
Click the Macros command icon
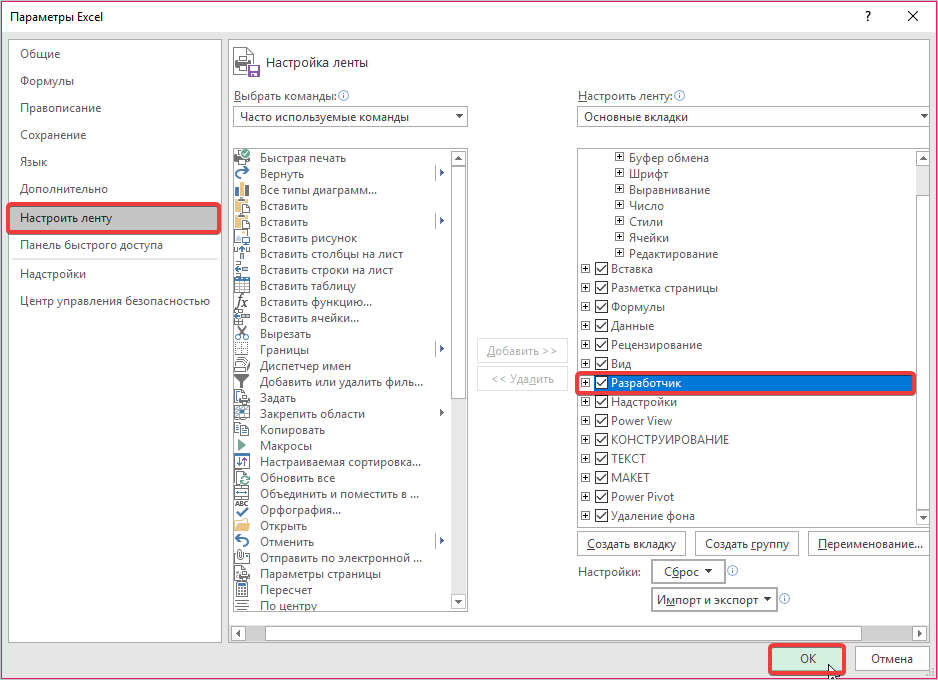(242, 446)
